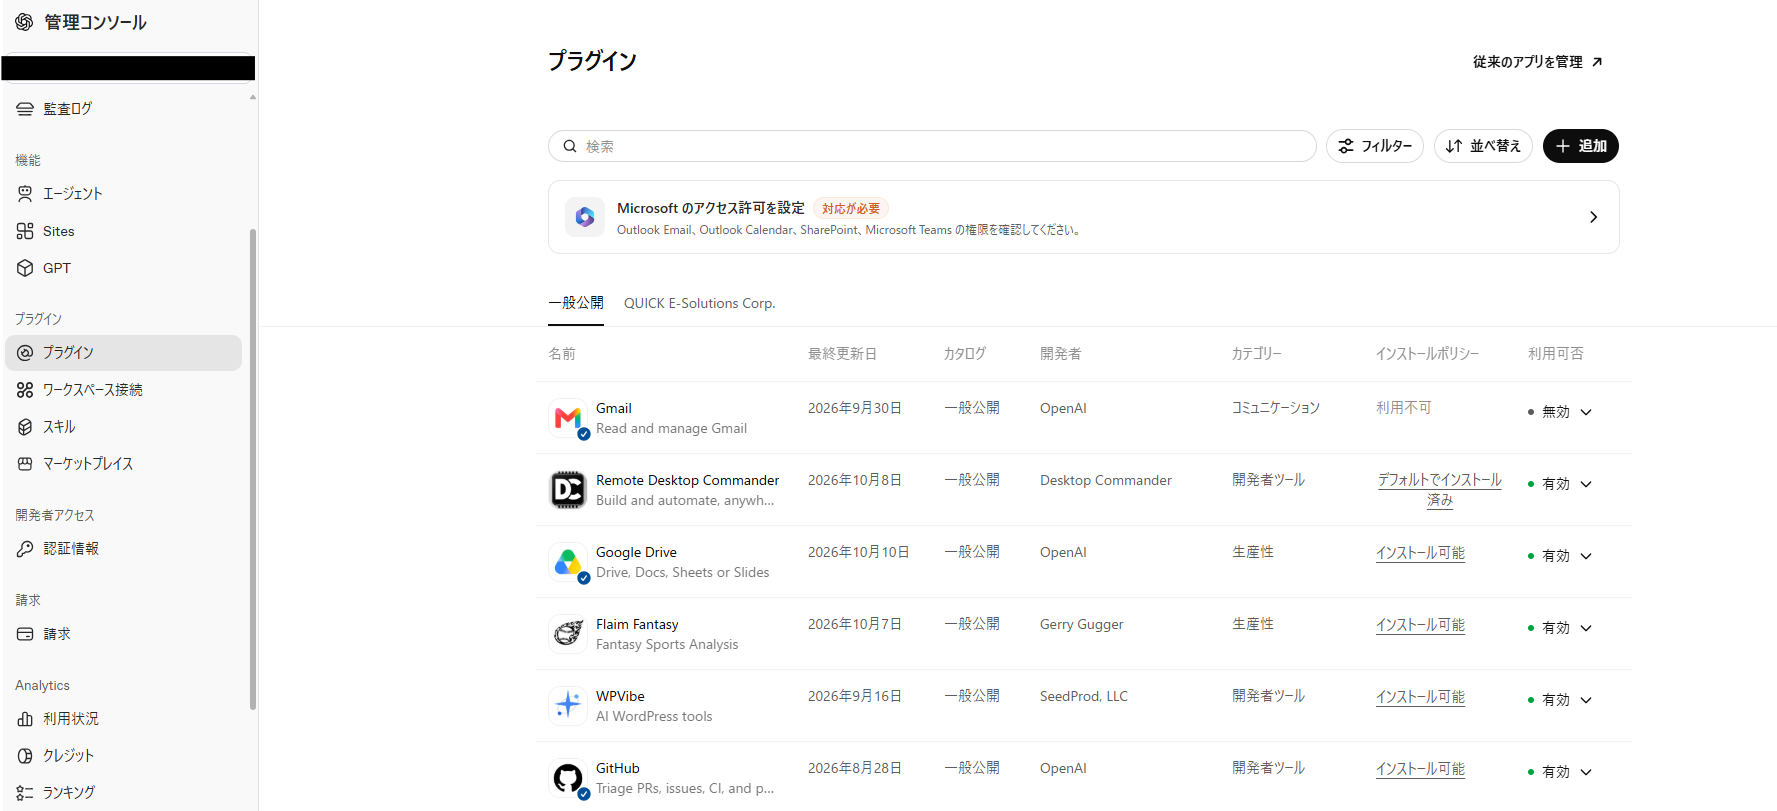Click デフォルトでインストール済み policy link
Screen dimensions: 1777x811
pyautogui.click(x=1440, y=490)
